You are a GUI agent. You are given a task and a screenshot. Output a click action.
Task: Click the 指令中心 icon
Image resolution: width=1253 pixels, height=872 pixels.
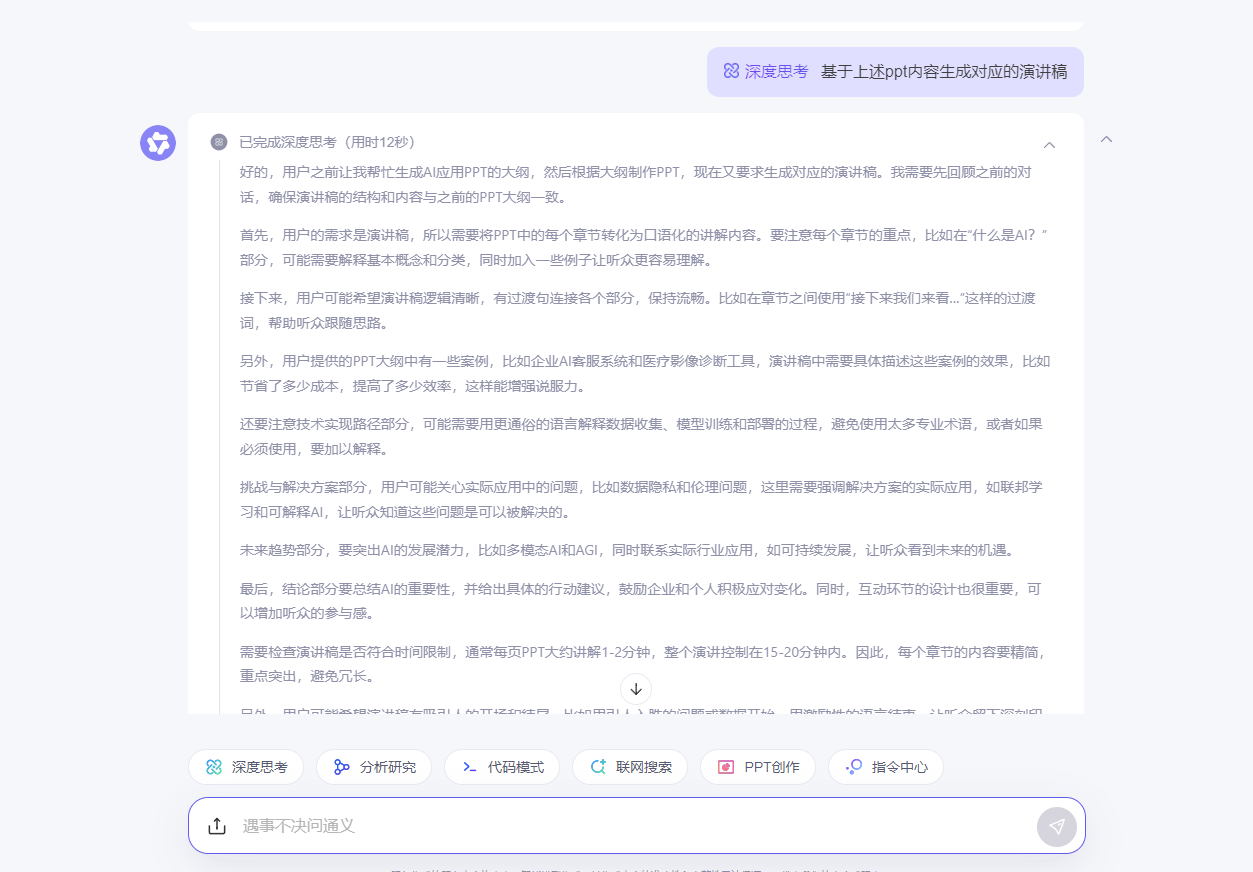853,766
